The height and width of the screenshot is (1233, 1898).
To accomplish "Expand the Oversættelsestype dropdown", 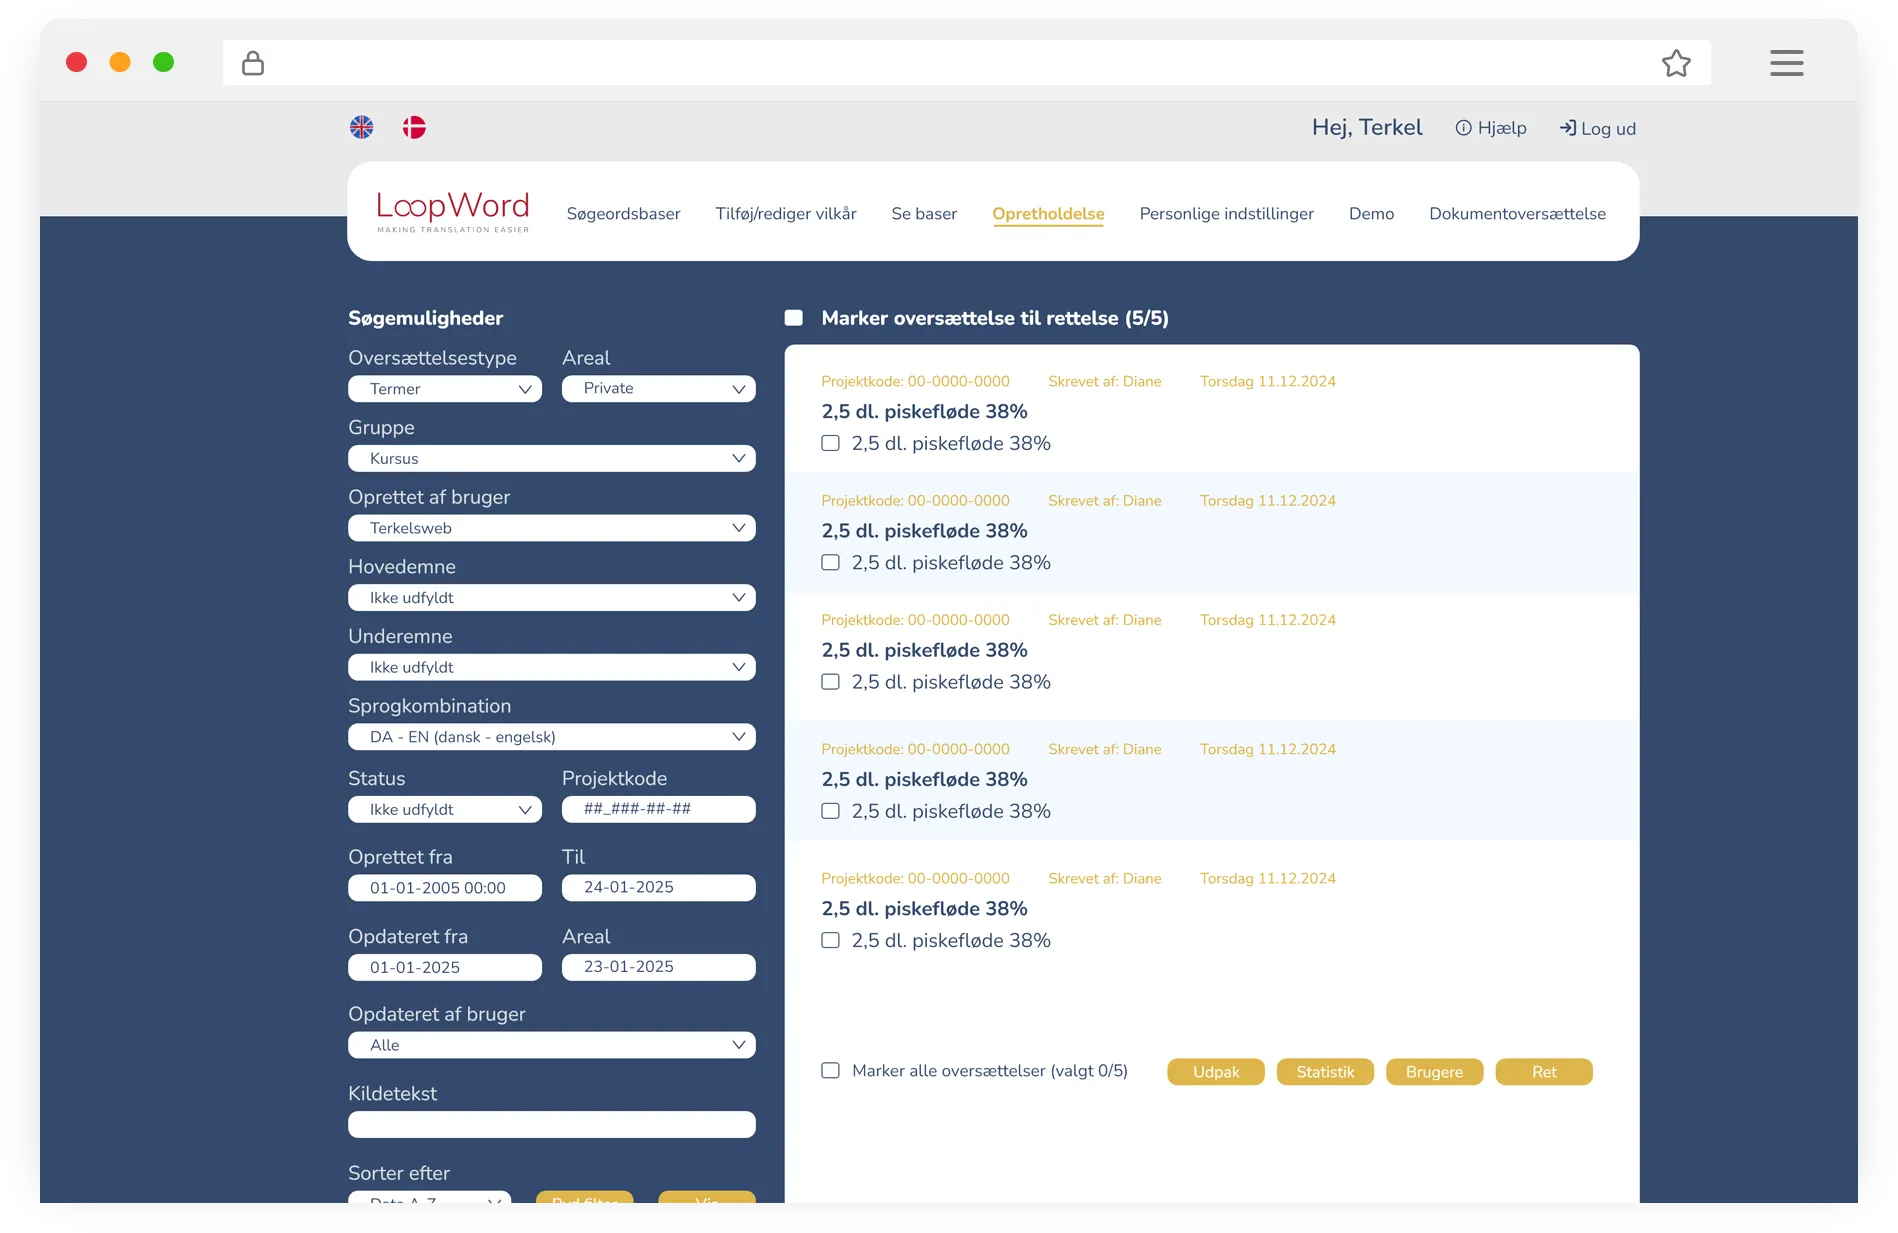I will click(x=445, y=389).
